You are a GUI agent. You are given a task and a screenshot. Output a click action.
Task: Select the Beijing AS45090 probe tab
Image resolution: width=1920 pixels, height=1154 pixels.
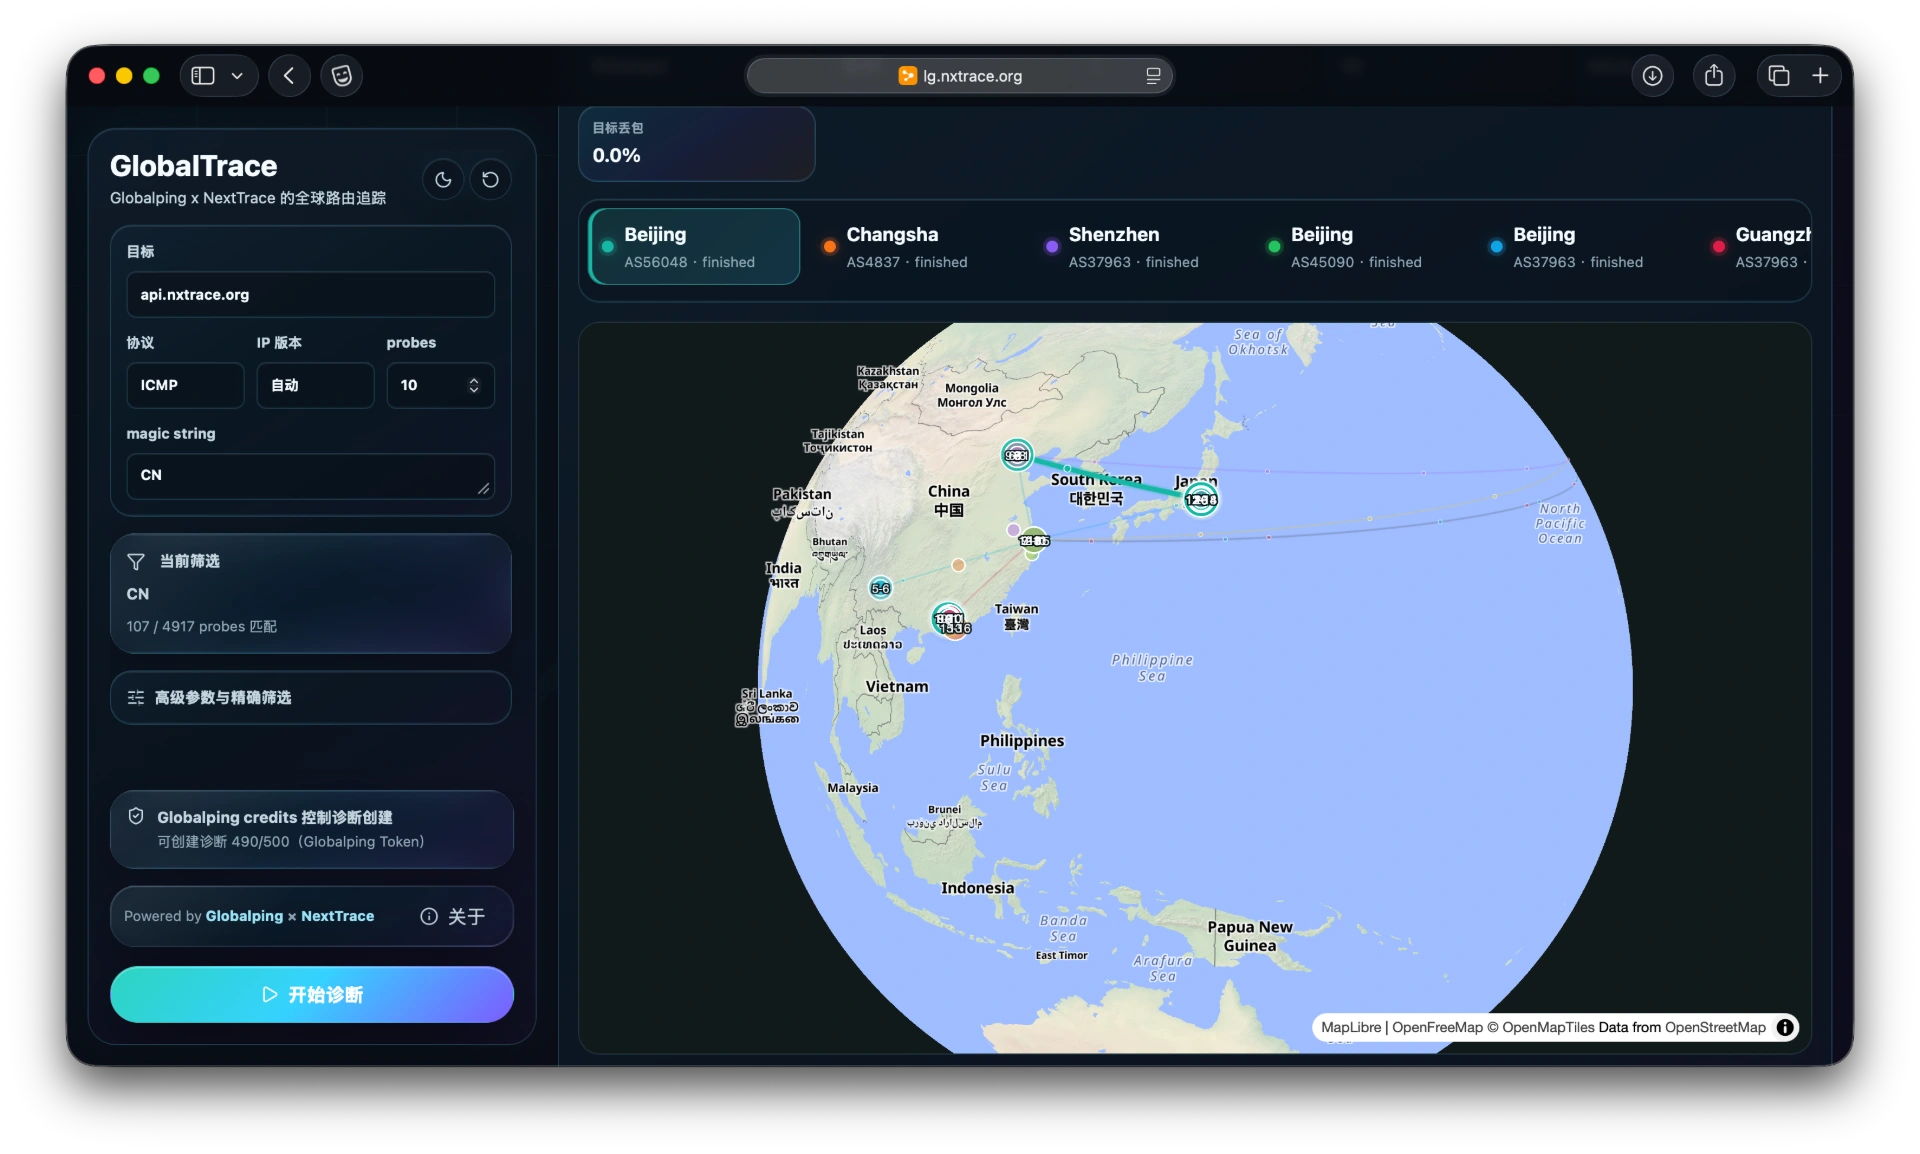pos(1359,247)
